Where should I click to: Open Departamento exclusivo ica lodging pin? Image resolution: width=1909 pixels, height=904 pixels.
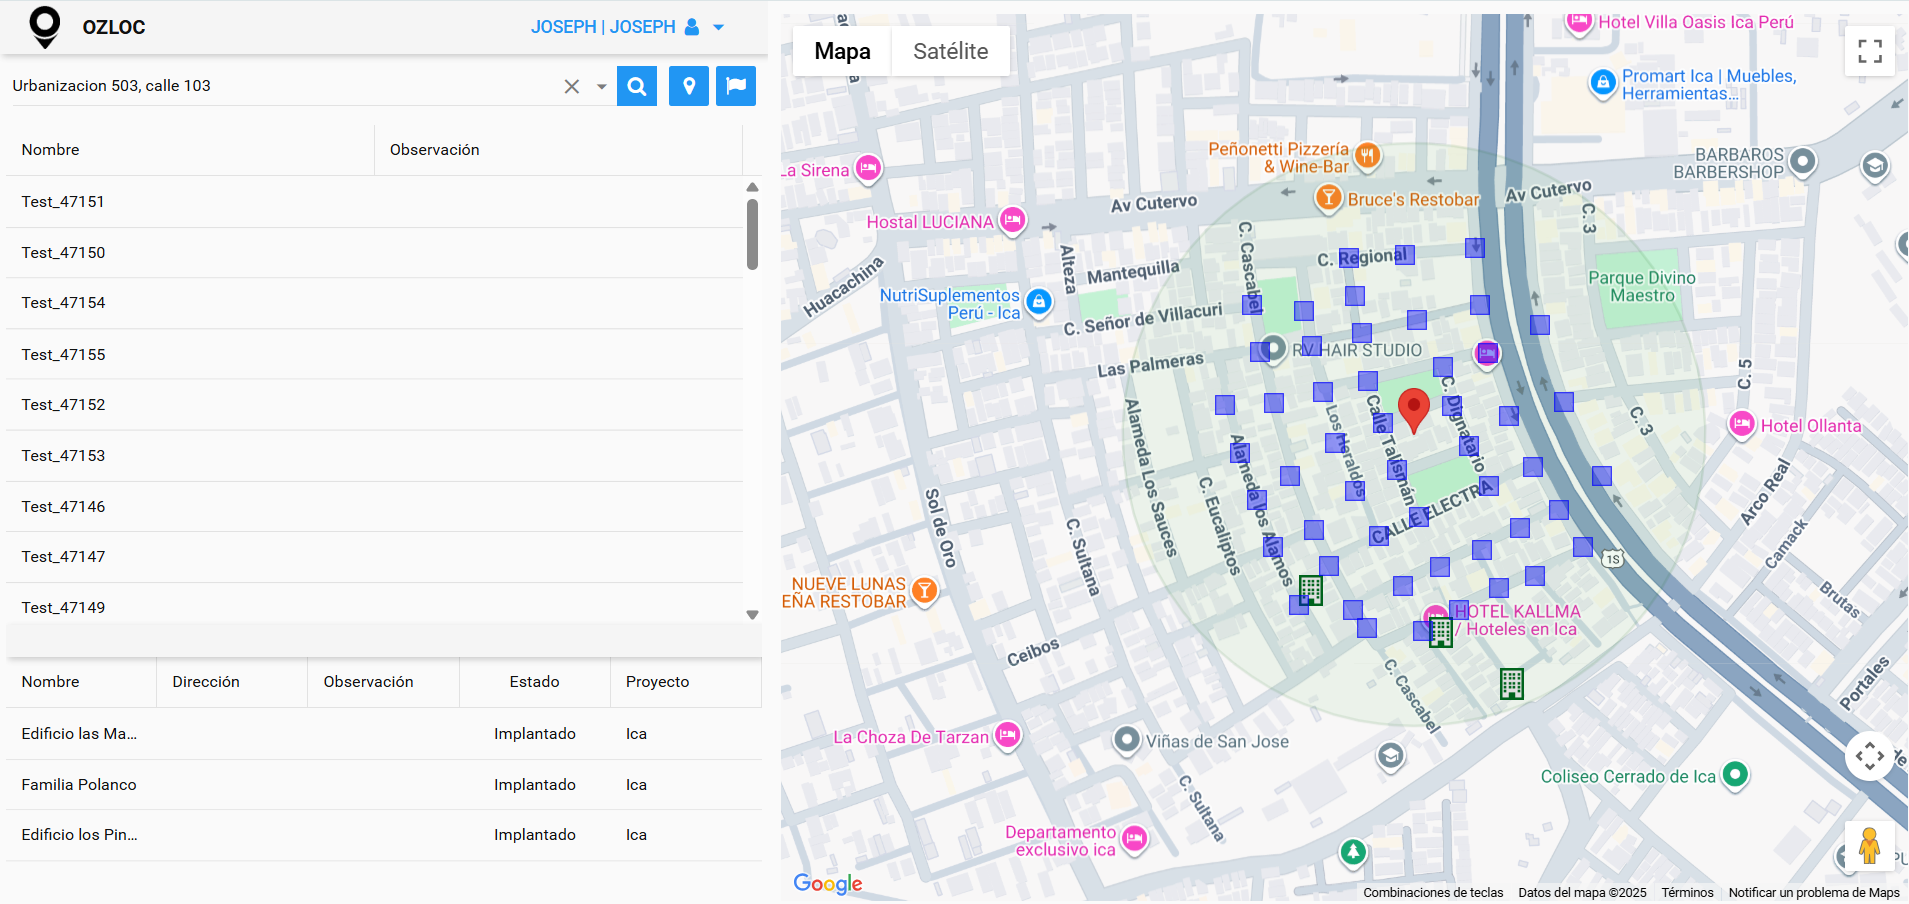pos(1134,839)
